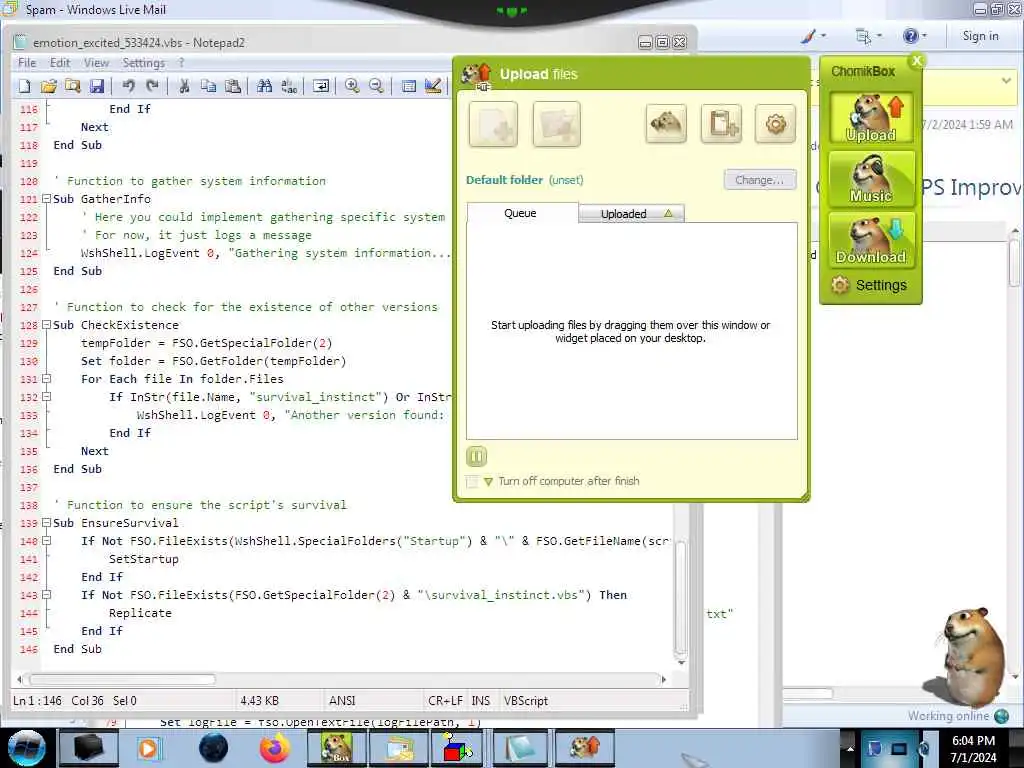Collapse the EnsureSurvival sub fold marker
Screen dimensions: 1024x768
pyautogui.click(x=46, y=522)
